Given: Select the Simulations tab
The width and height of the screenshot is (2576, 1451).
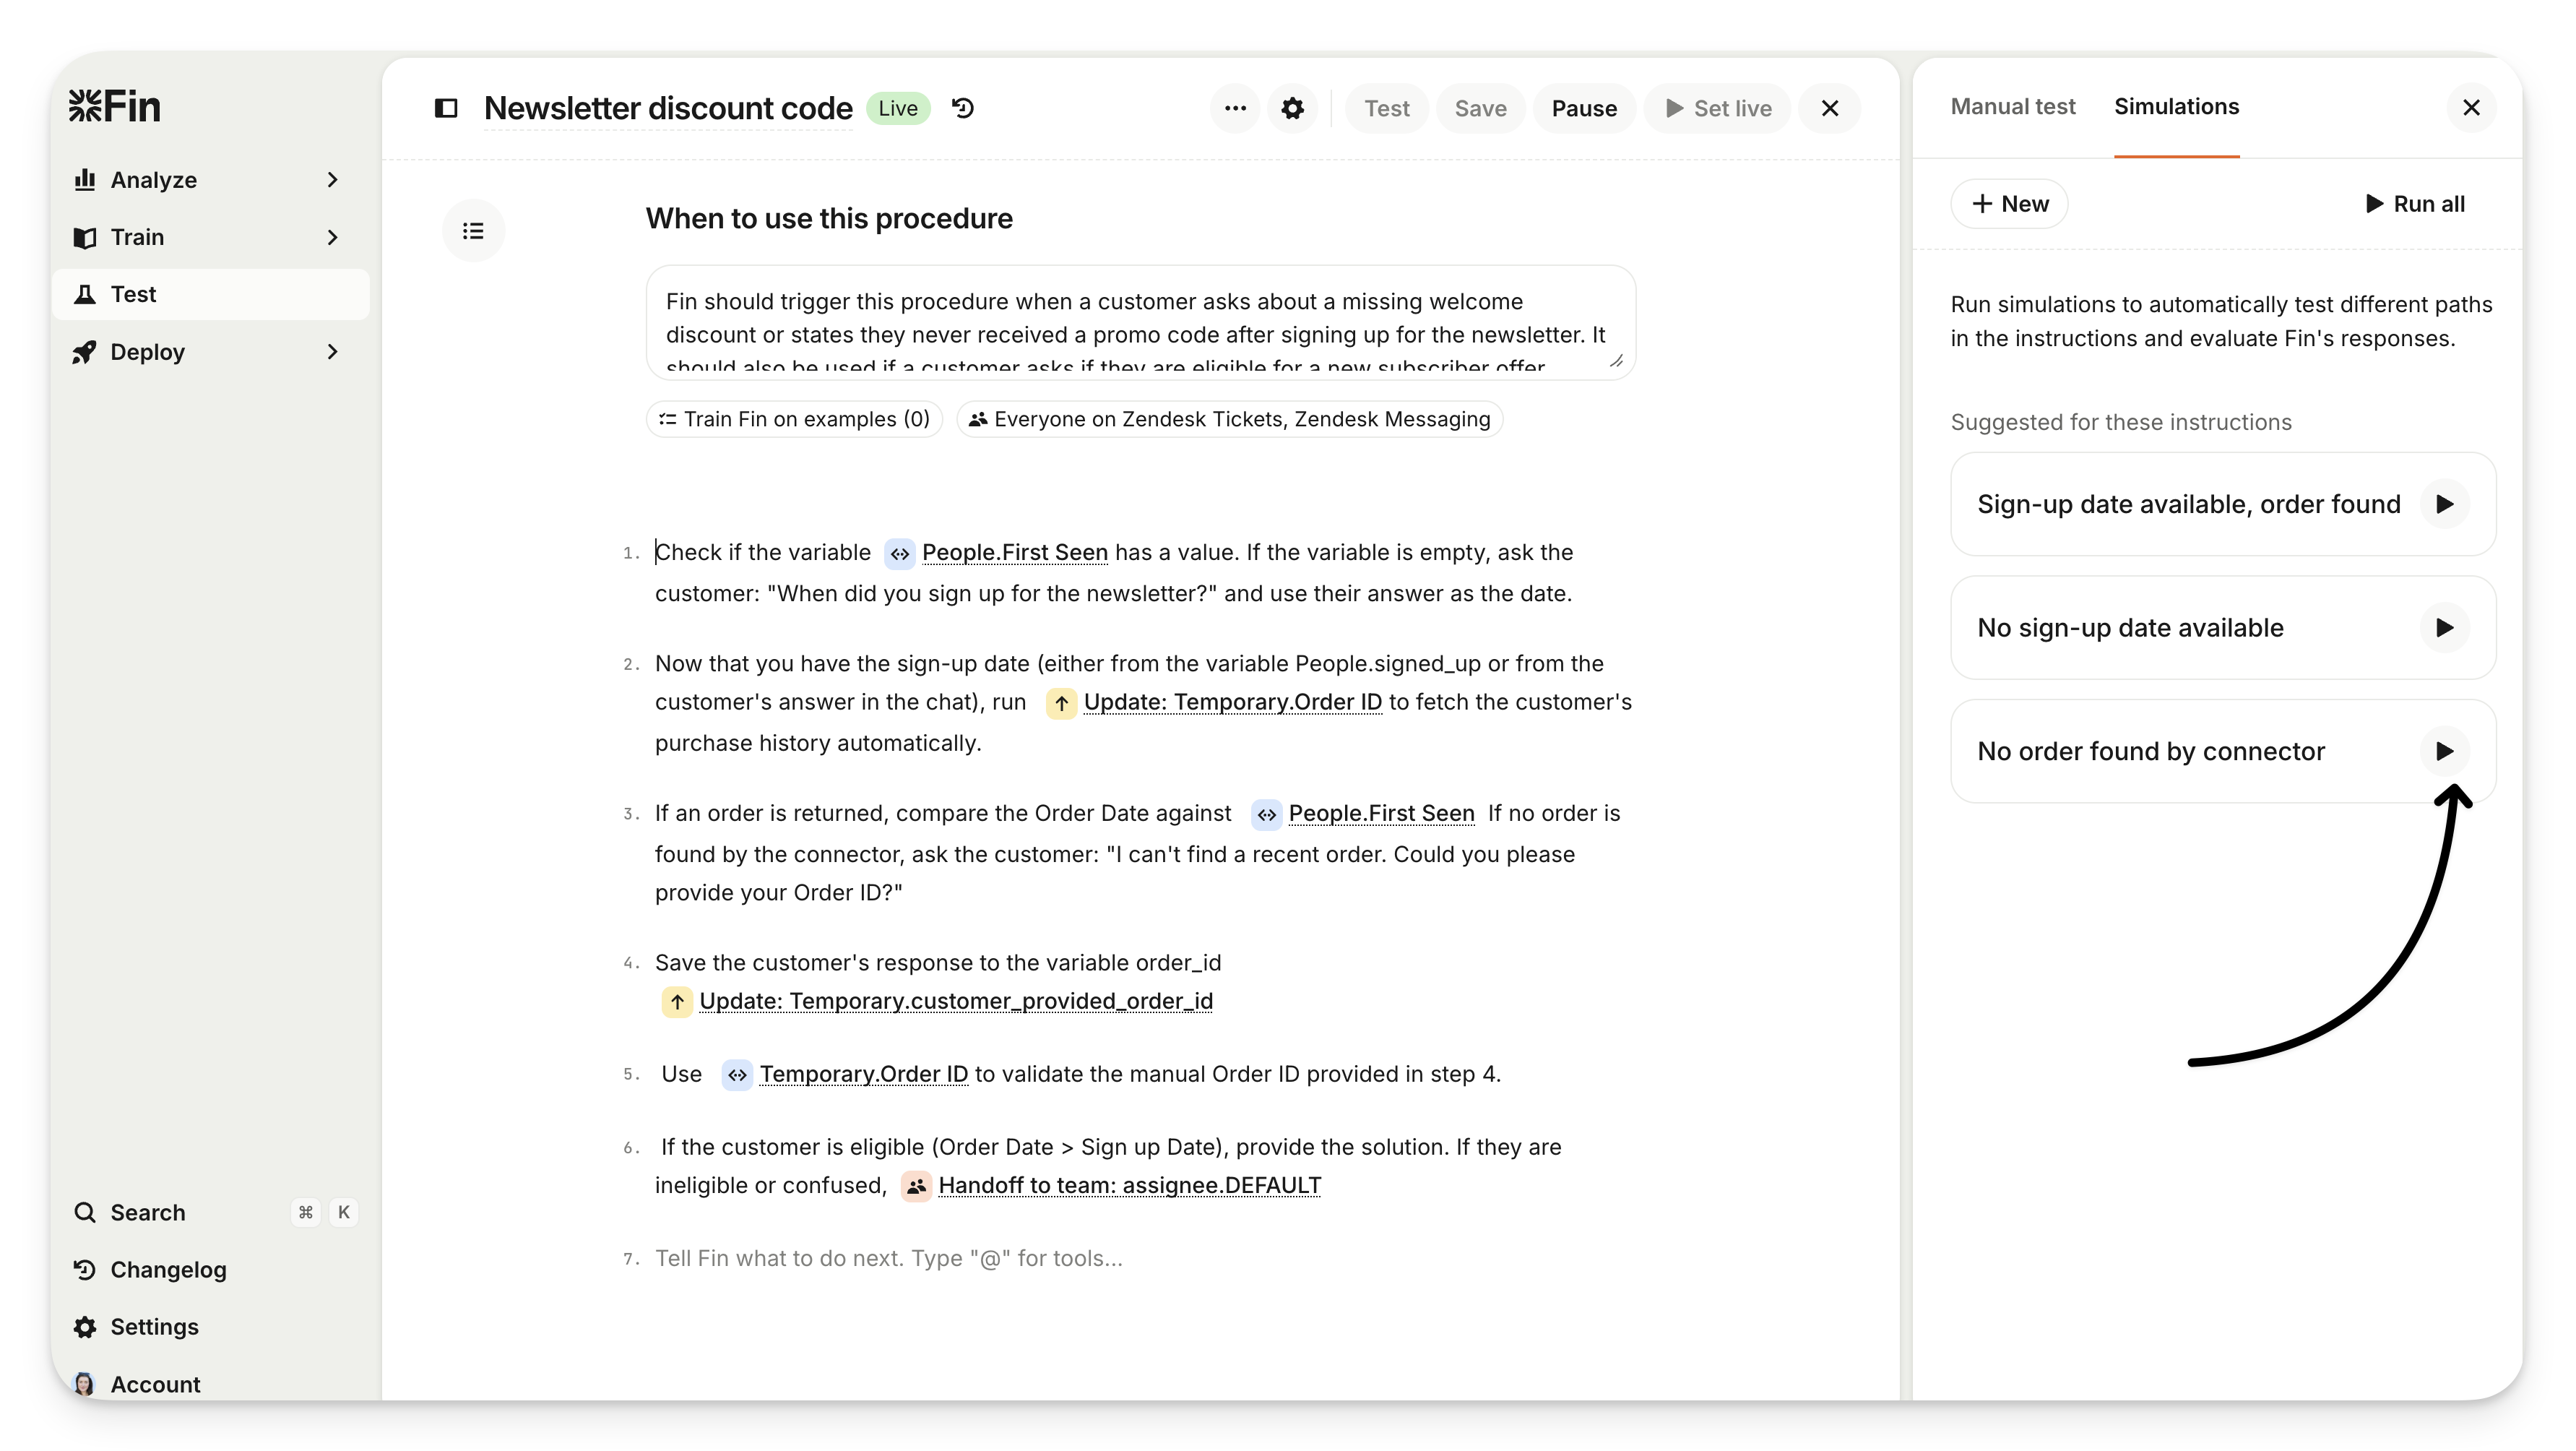Looking at the screenshot, I should pyautogui.click(x=2176, y=106).
